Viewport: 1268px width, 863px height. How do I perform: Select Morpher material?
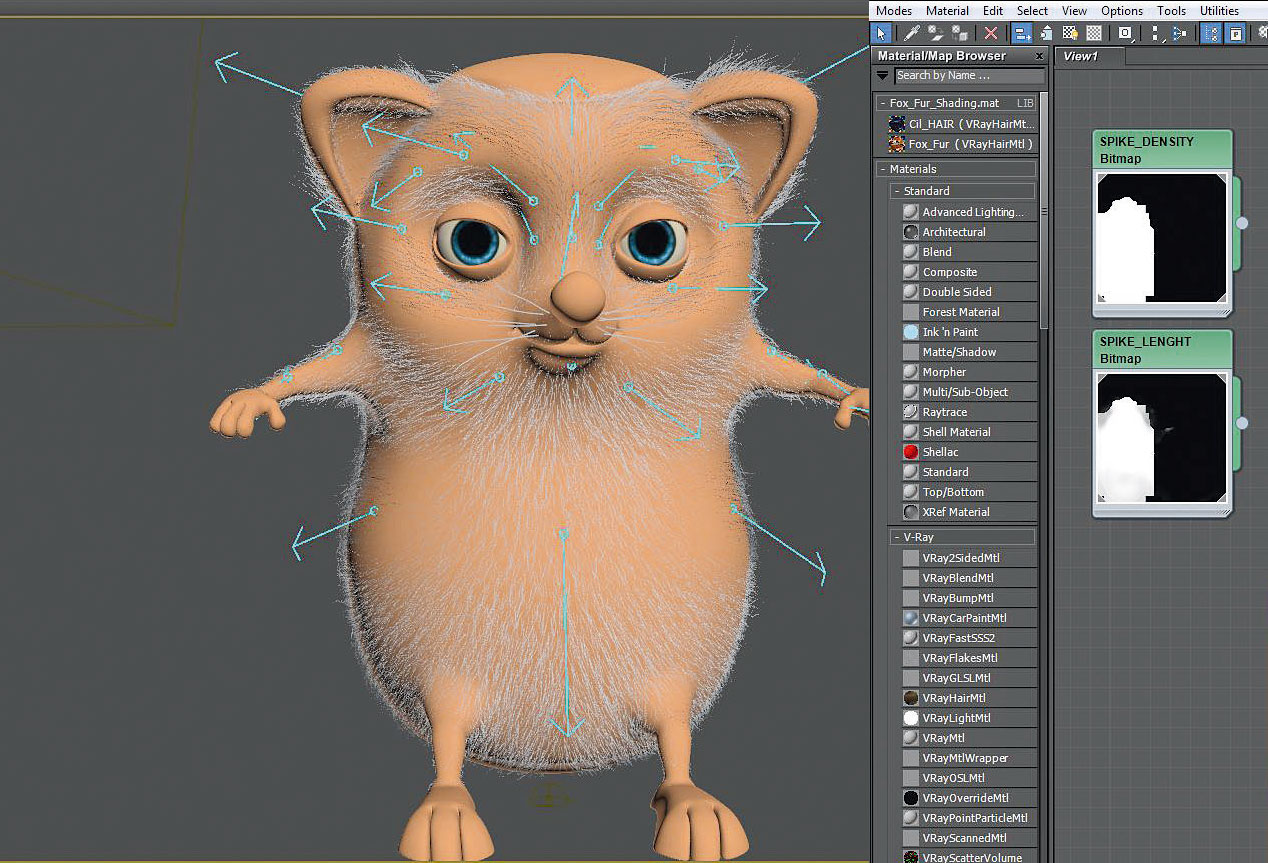click(x=968, y=372)
